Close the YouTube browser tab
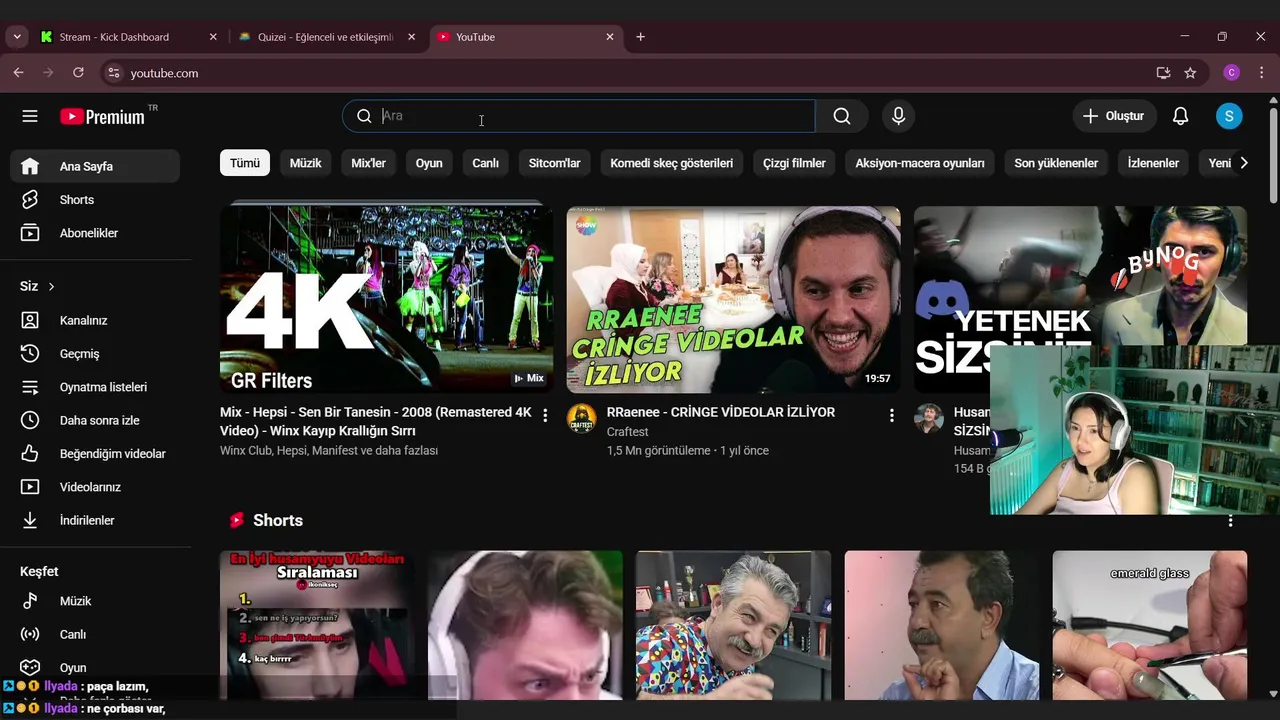Viewport: 1280px width, 720px height. [610, 37]
